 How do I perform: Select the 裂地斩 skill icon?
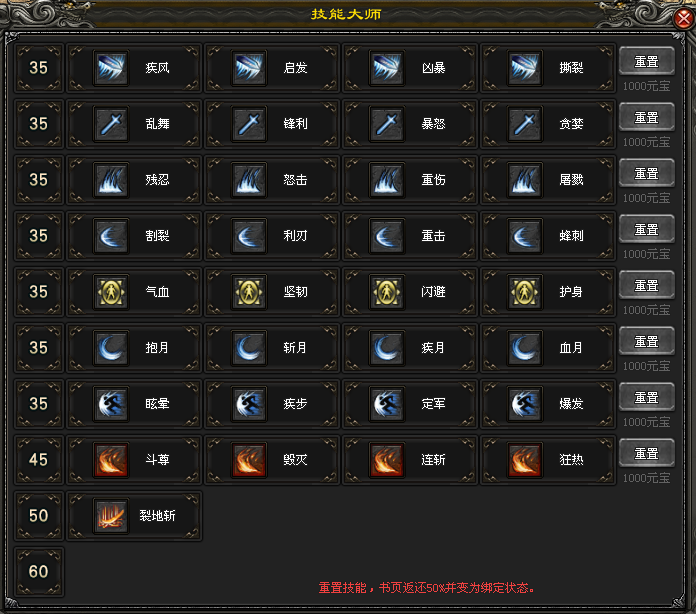[x=111, y=515]
